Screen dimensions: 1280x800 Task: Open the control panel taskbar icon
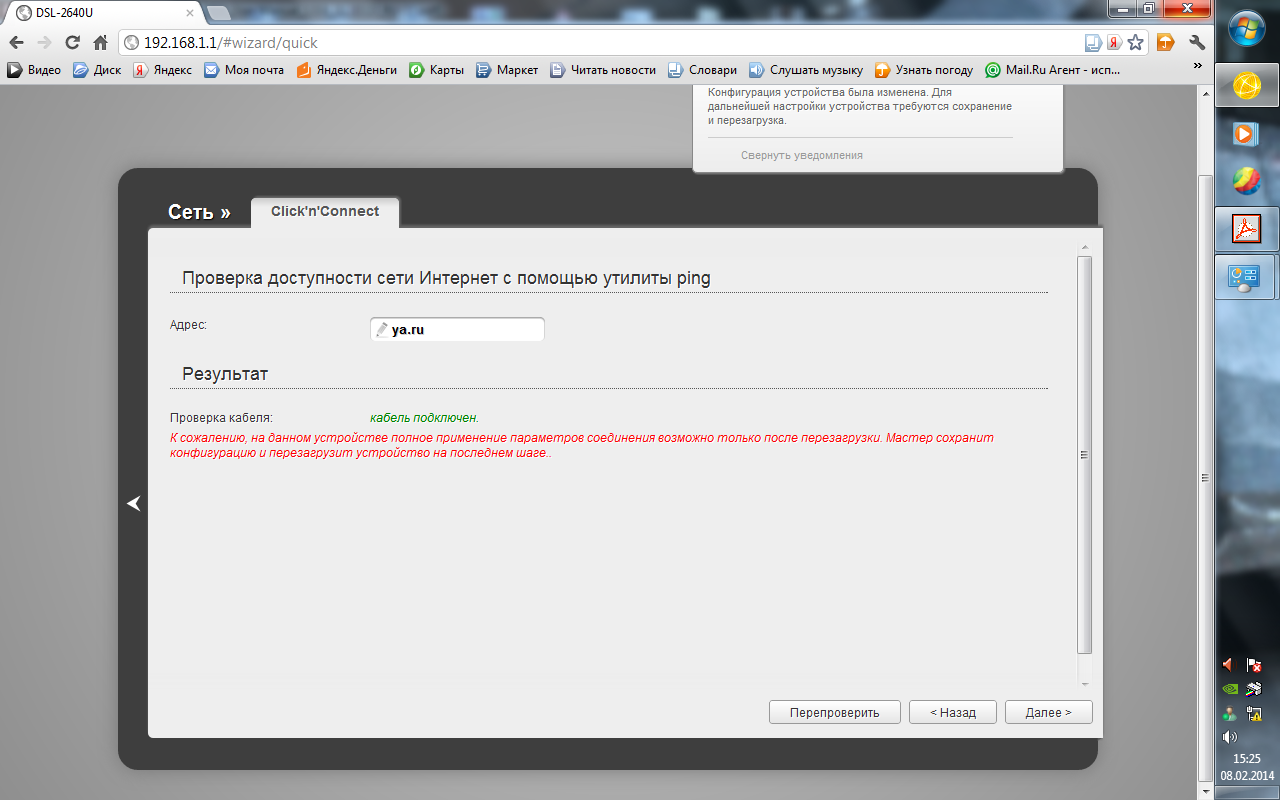[1245, 277]
